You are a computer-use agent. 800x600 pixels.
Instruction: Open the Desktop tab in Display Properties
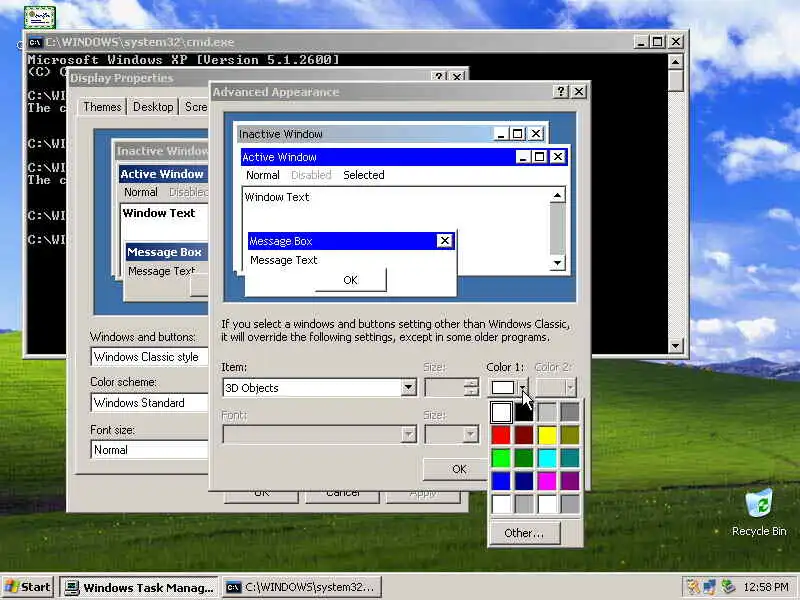153,107
